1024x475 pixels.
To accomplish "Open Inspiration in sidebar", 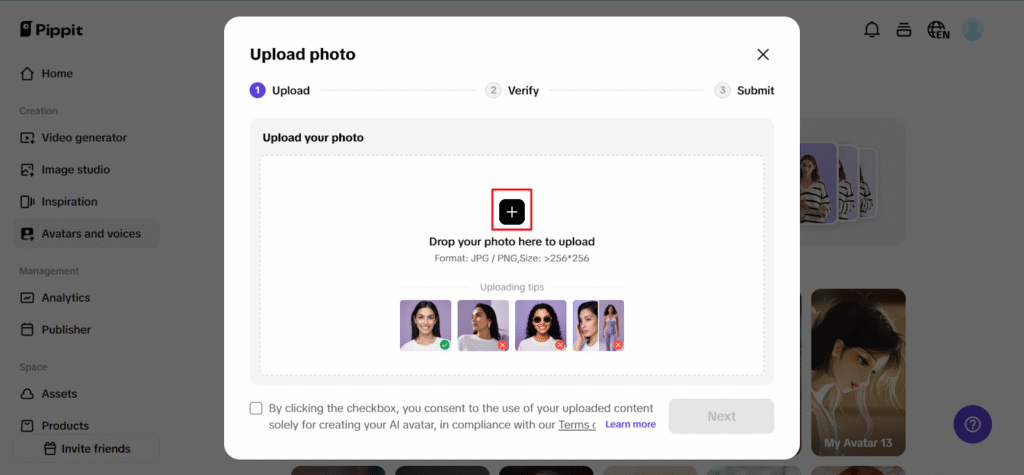I will coord(86,202).
